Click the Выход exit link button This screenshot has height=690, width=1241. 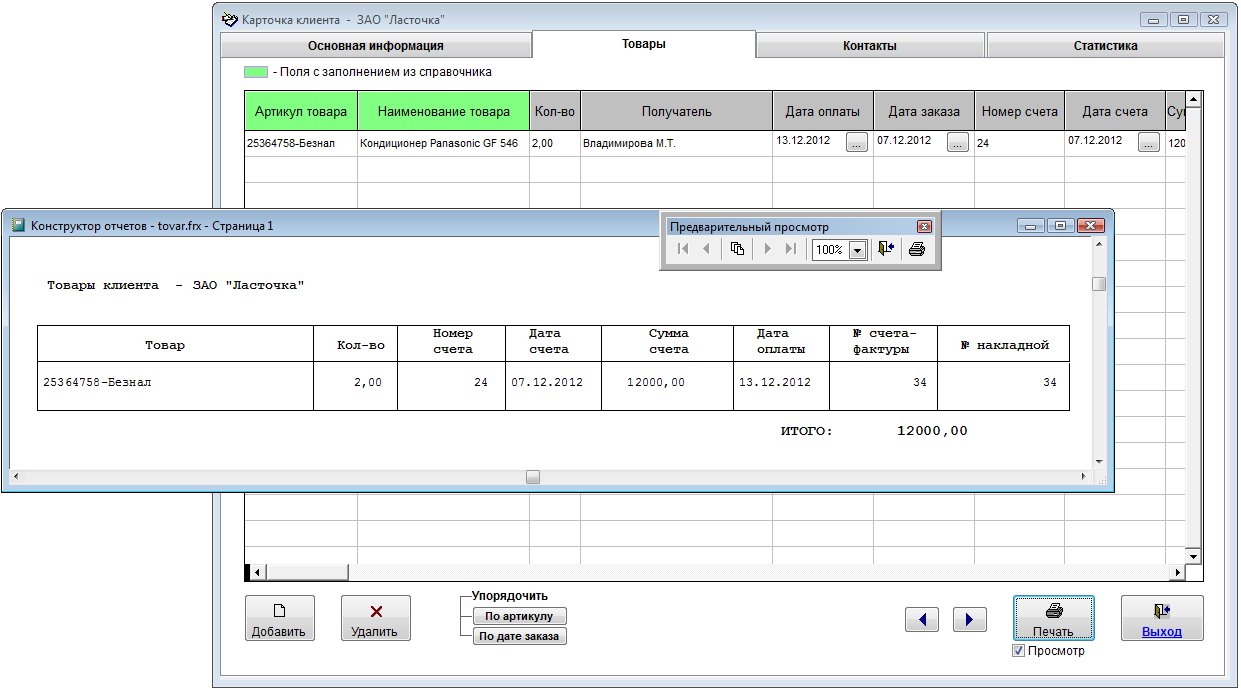pos(1161,618)
